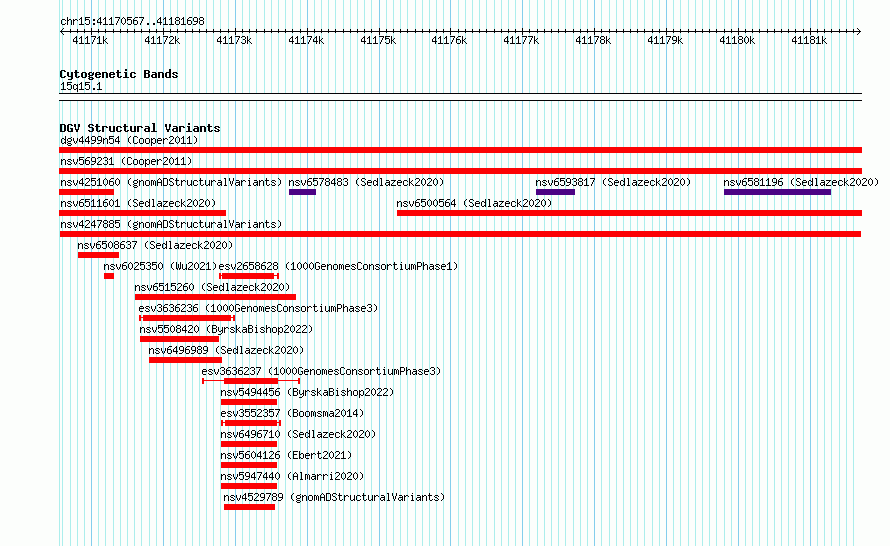Click the 41171k ruler position label
The width and height of the screenshot is (890, 546).
click(90, 40)
